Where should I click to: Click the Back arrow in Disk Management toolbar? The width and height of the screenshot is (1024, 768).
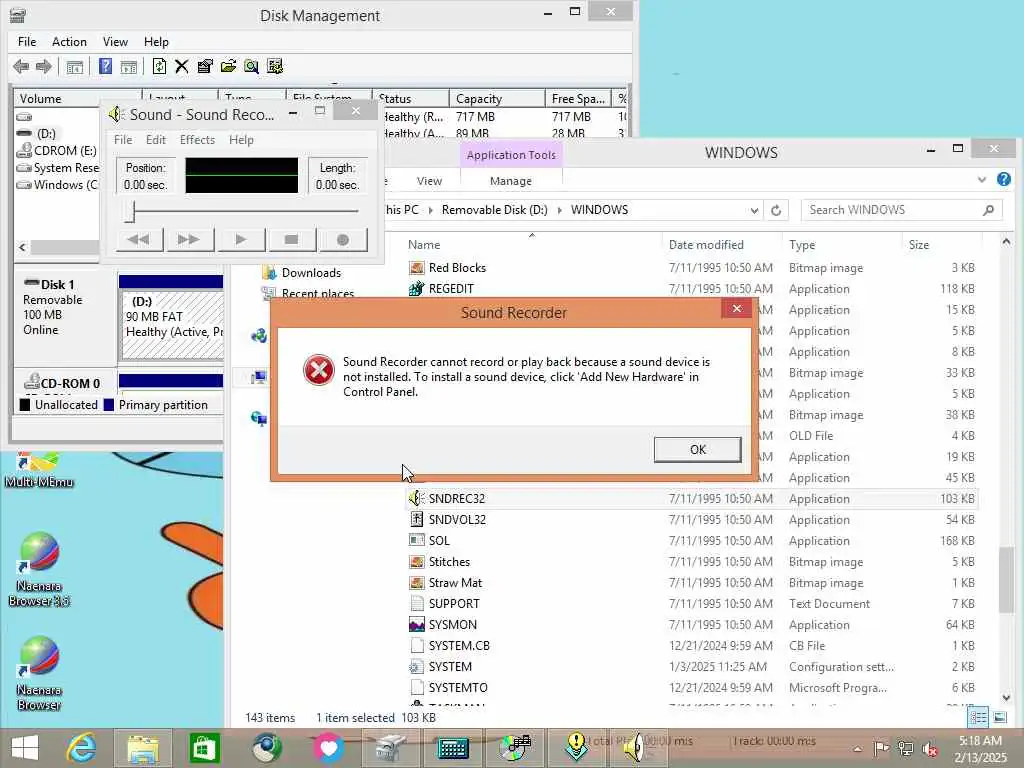(21, 66)
